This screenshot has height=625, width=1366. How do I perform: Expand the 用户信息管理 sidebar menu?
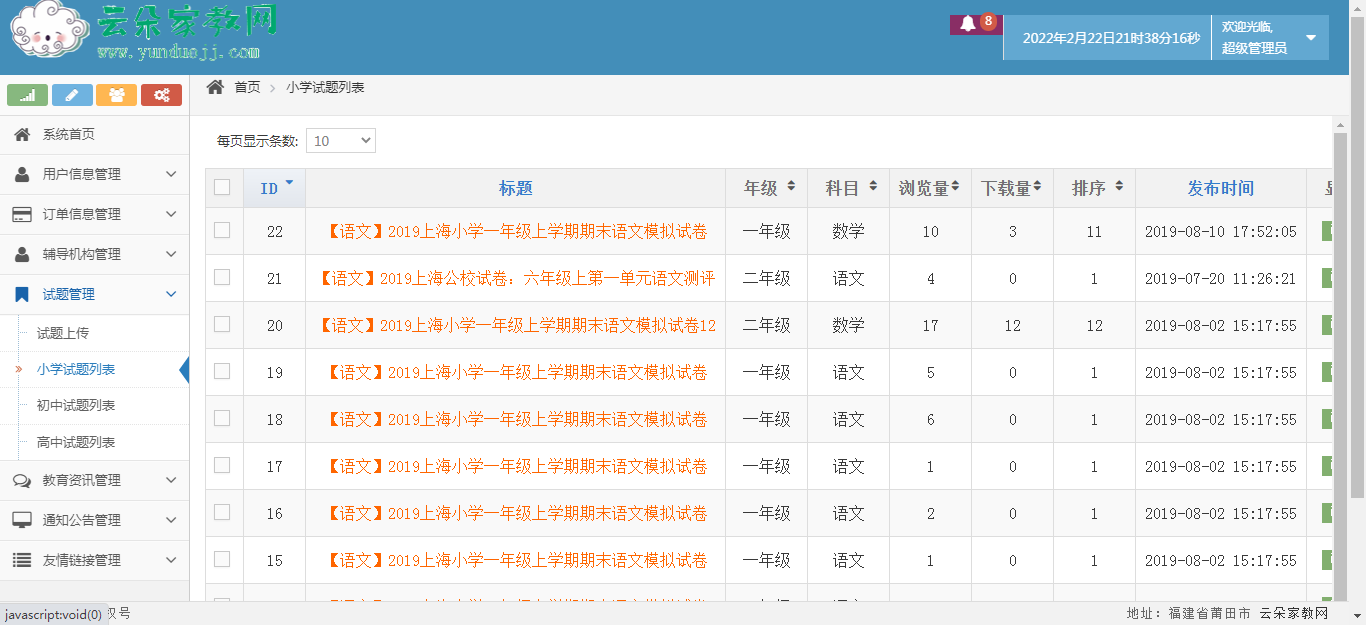coord(95,174)
